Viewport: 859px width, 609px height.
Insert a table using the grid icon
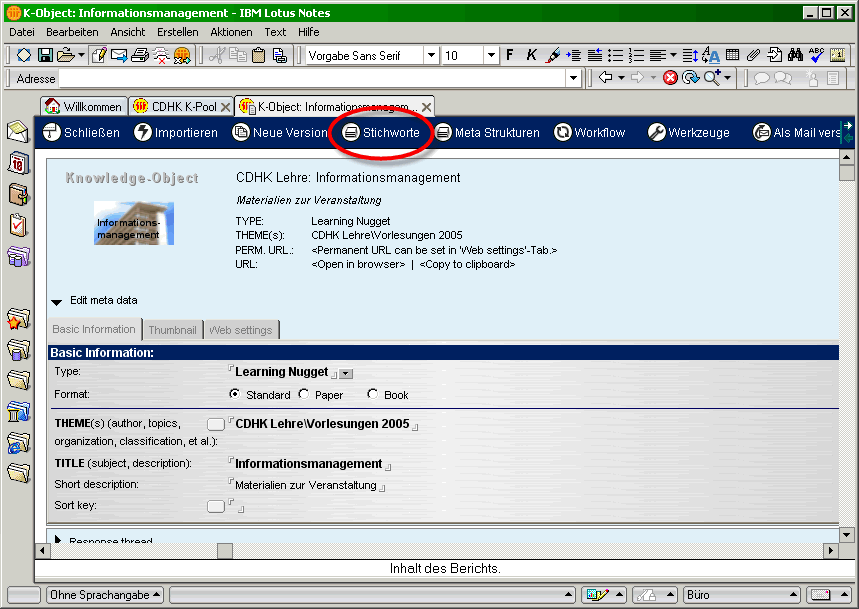pos(732,55)
